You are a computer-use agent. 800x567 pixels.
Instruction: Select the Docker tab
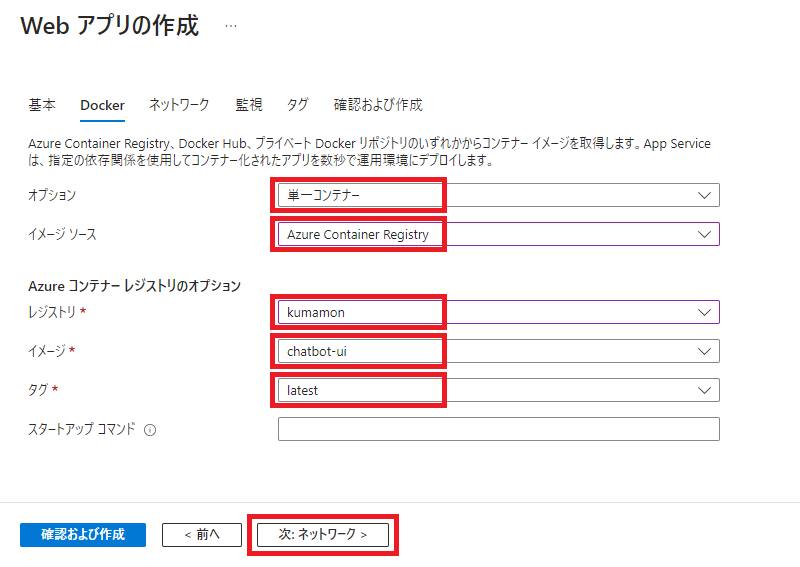[x=102, y=105]
